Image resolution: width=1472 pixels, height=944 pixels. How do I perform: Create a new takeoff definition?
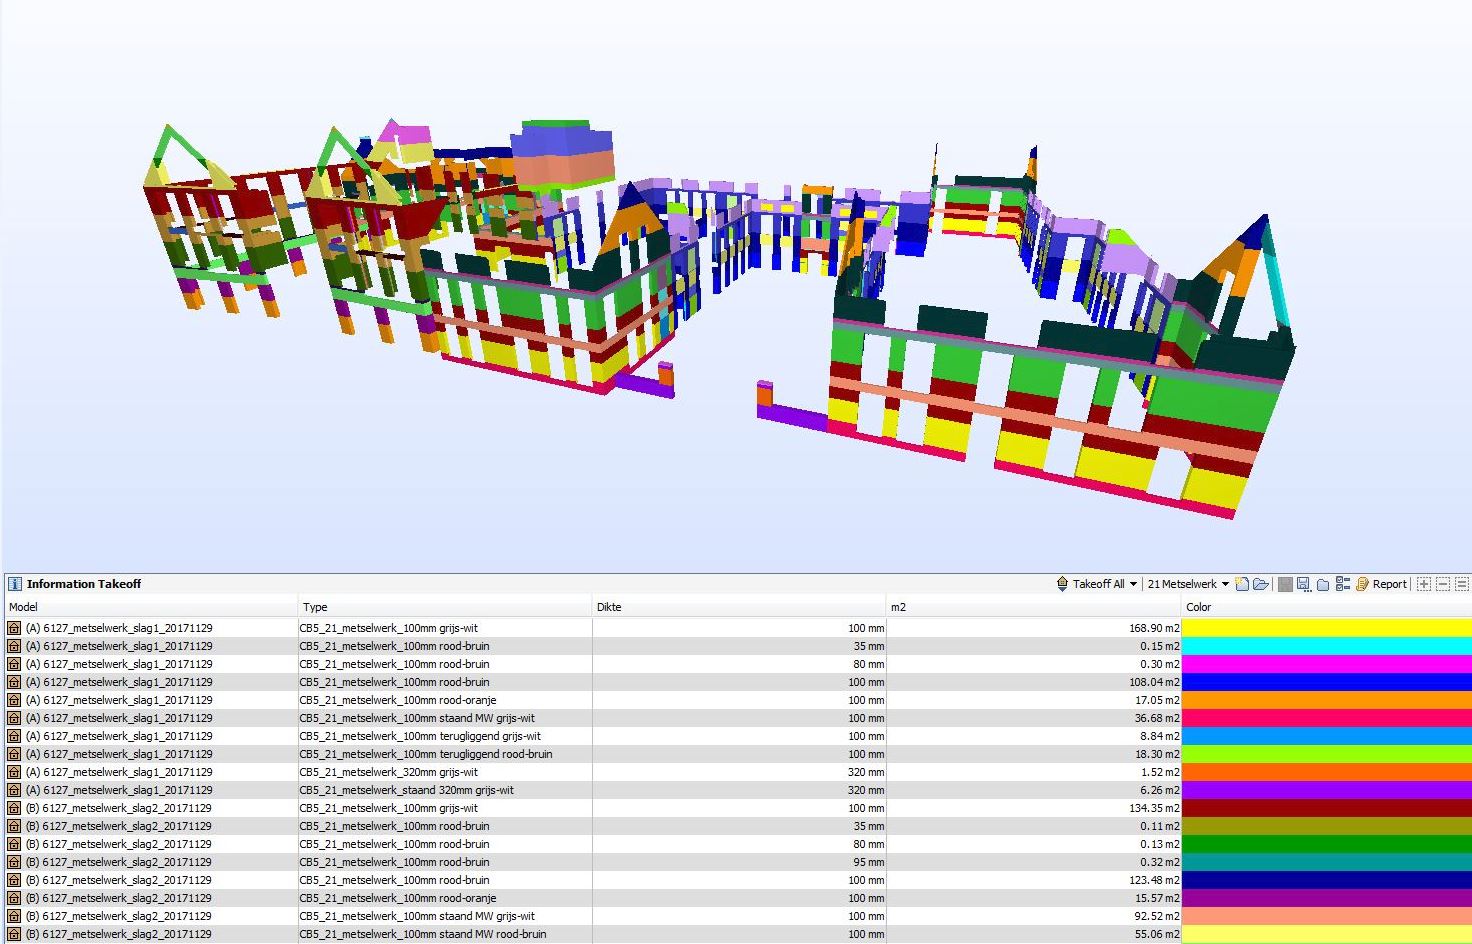point(1242,584)
